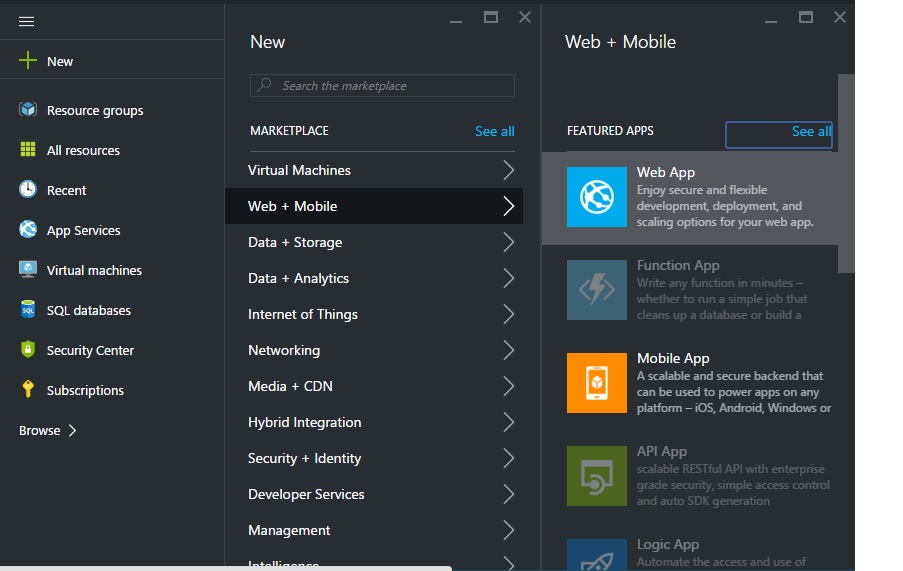Click the Subscriptions key icon
The width and height of the screenshot is (903, 571).
pyautogui.click(x=28, y=389)
